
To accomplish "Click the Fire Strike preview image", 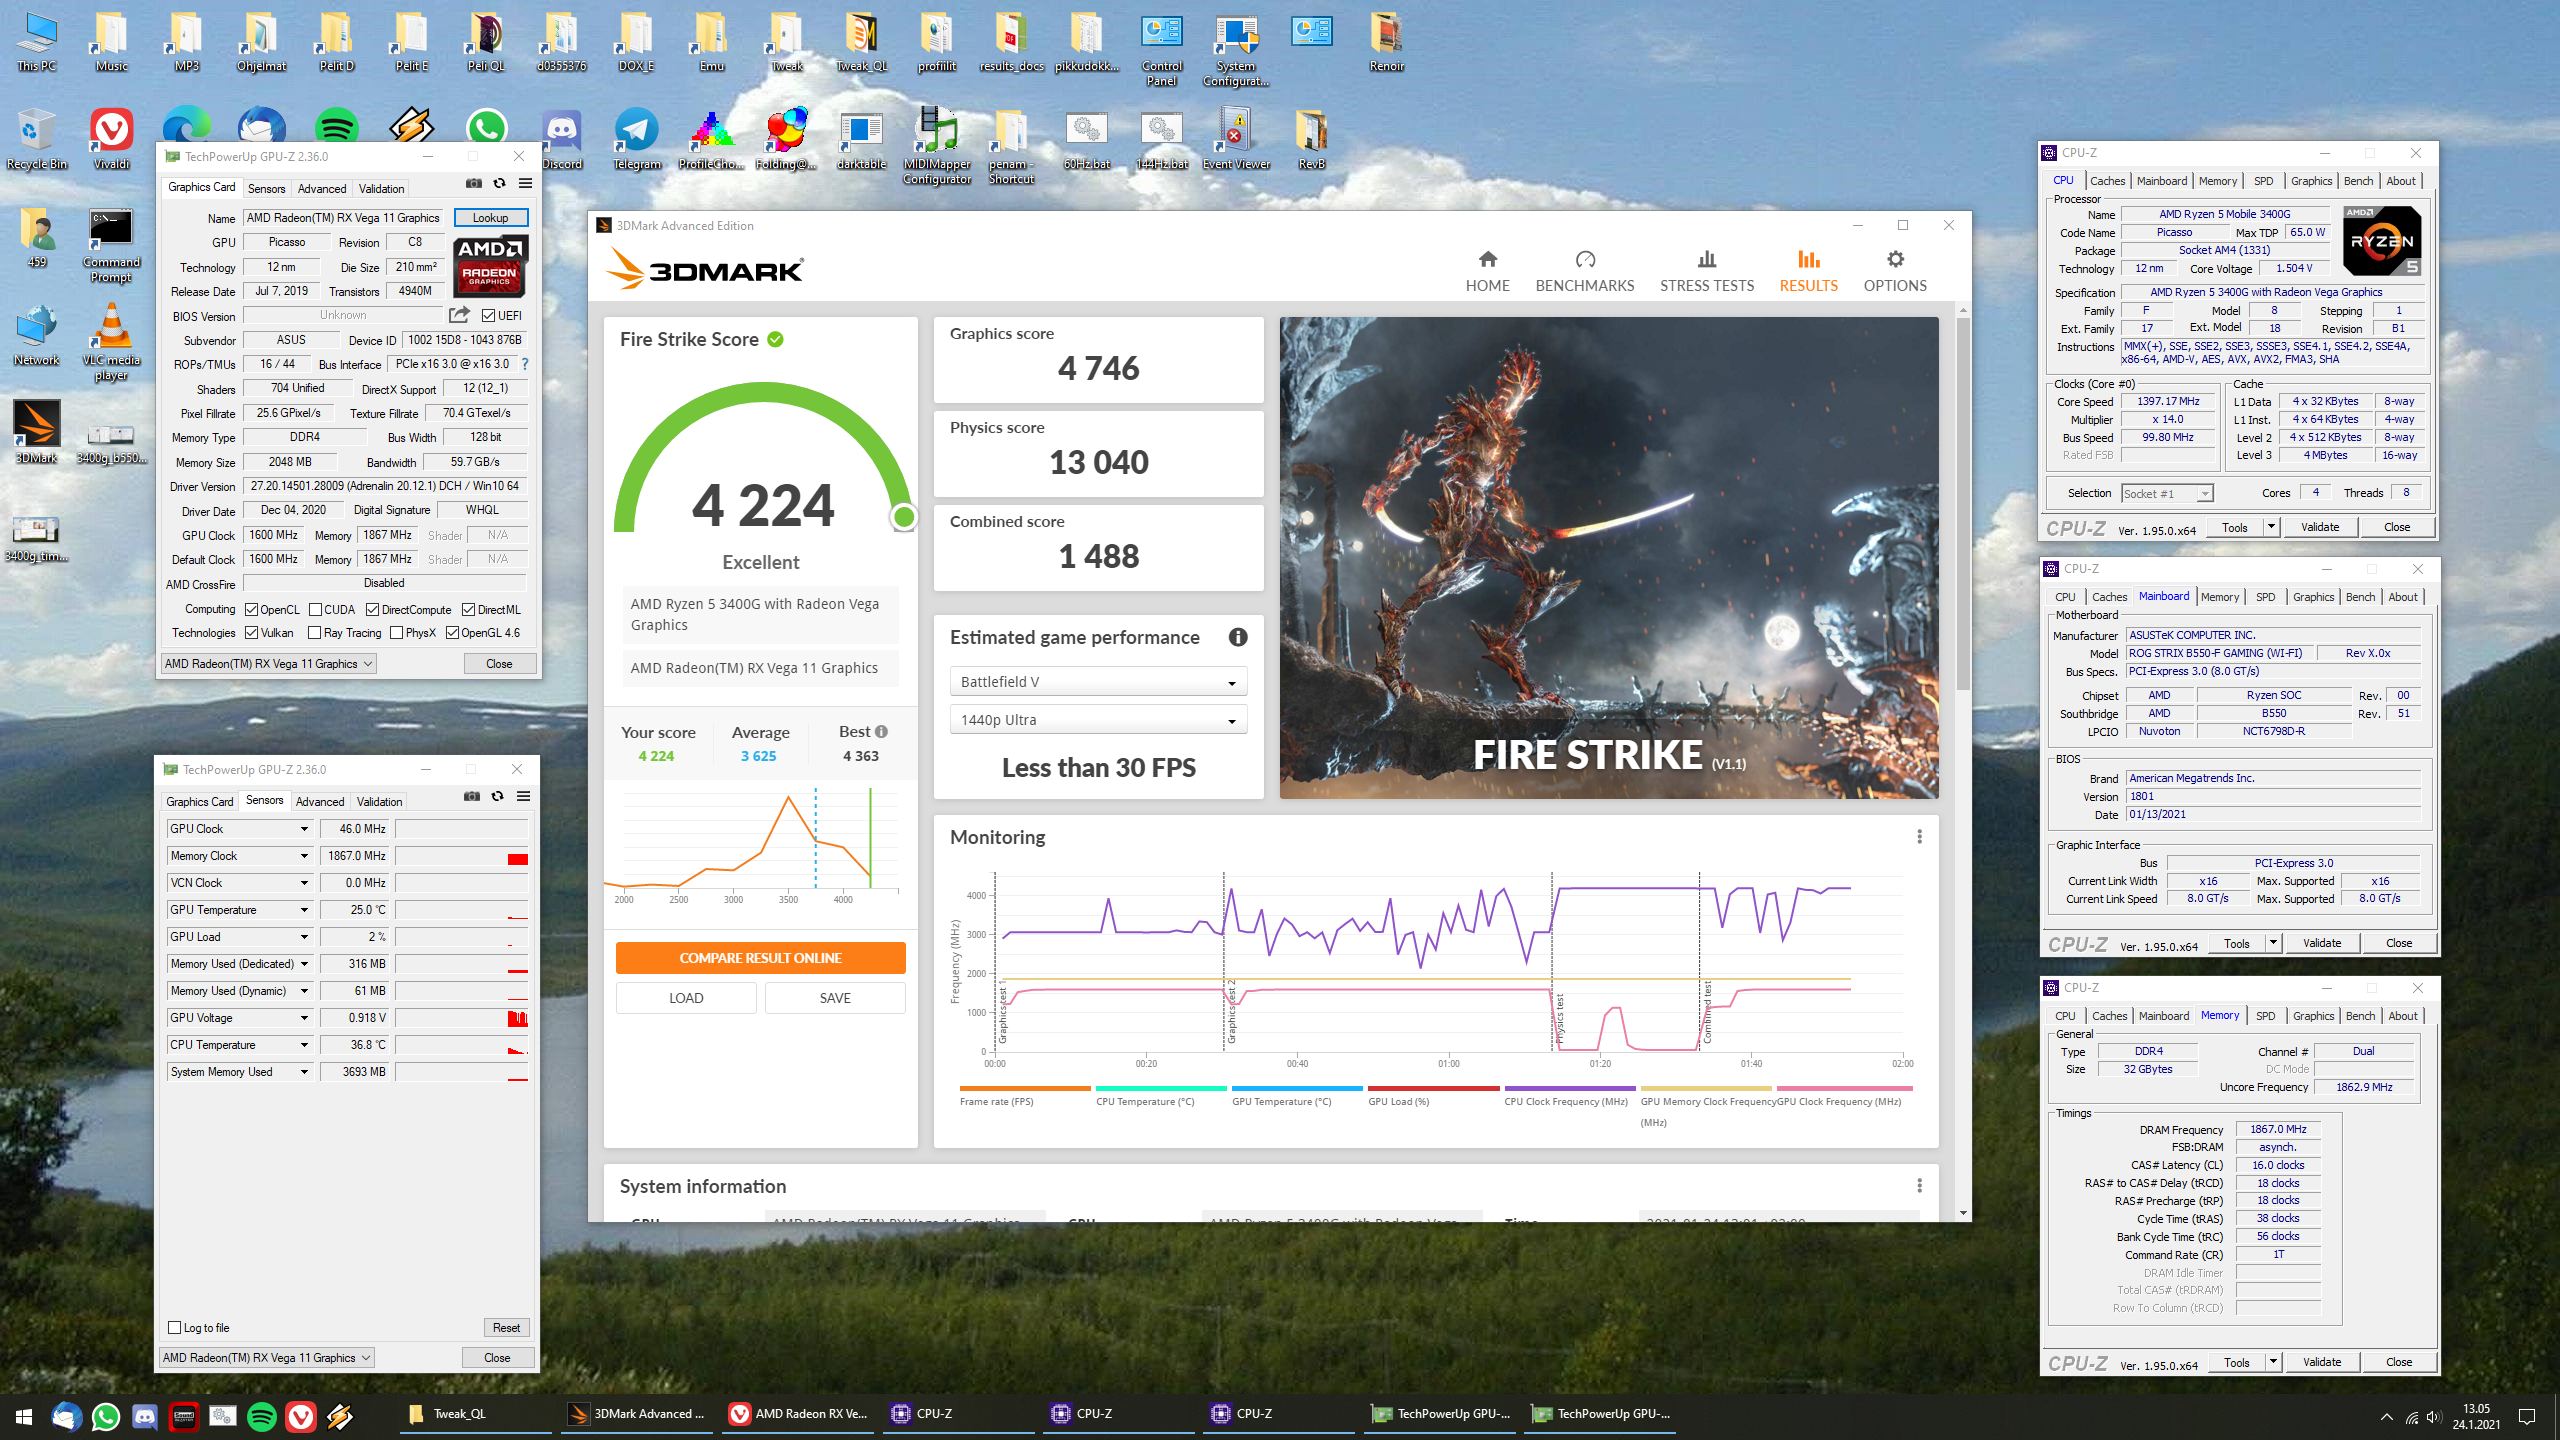I will pos(1609,558).
